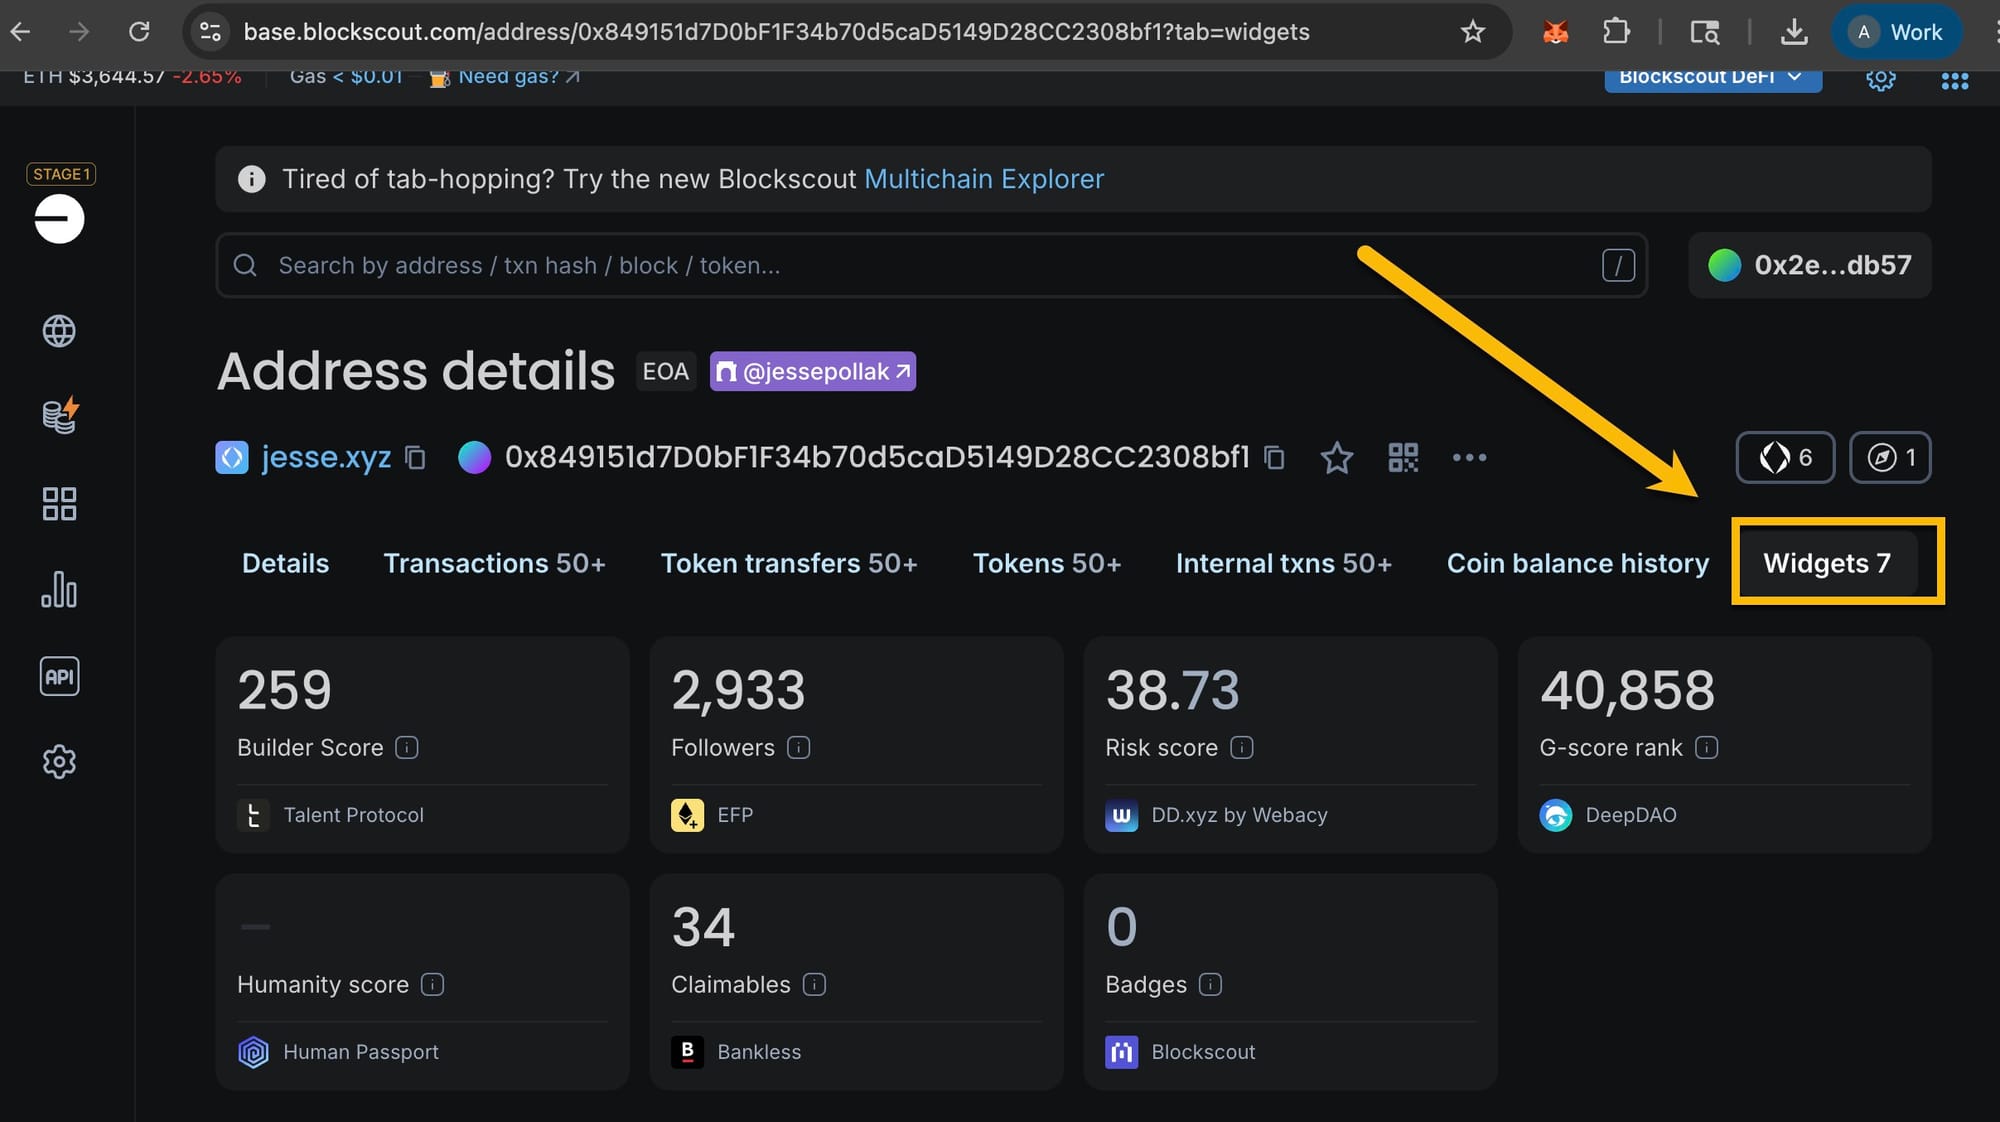Show the address QR code
This screenshot has width=2000, height=1122.
coord(1403,458)
